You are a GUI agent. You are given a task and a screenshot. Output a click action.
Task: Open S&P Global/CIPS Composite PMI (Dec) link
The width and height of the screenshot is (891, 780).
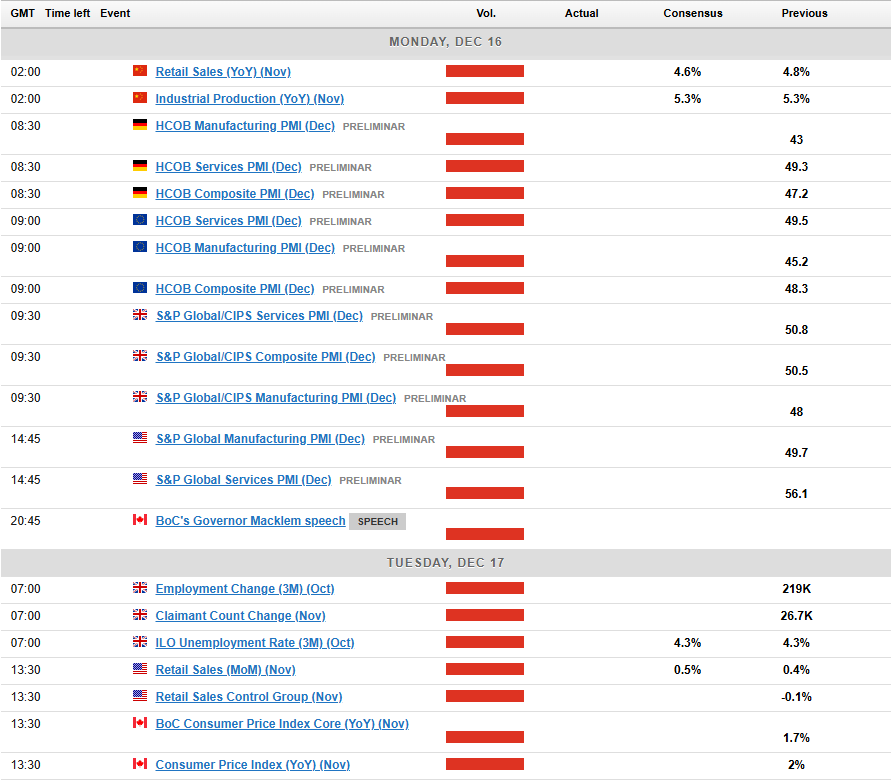[x=265, y=357]
